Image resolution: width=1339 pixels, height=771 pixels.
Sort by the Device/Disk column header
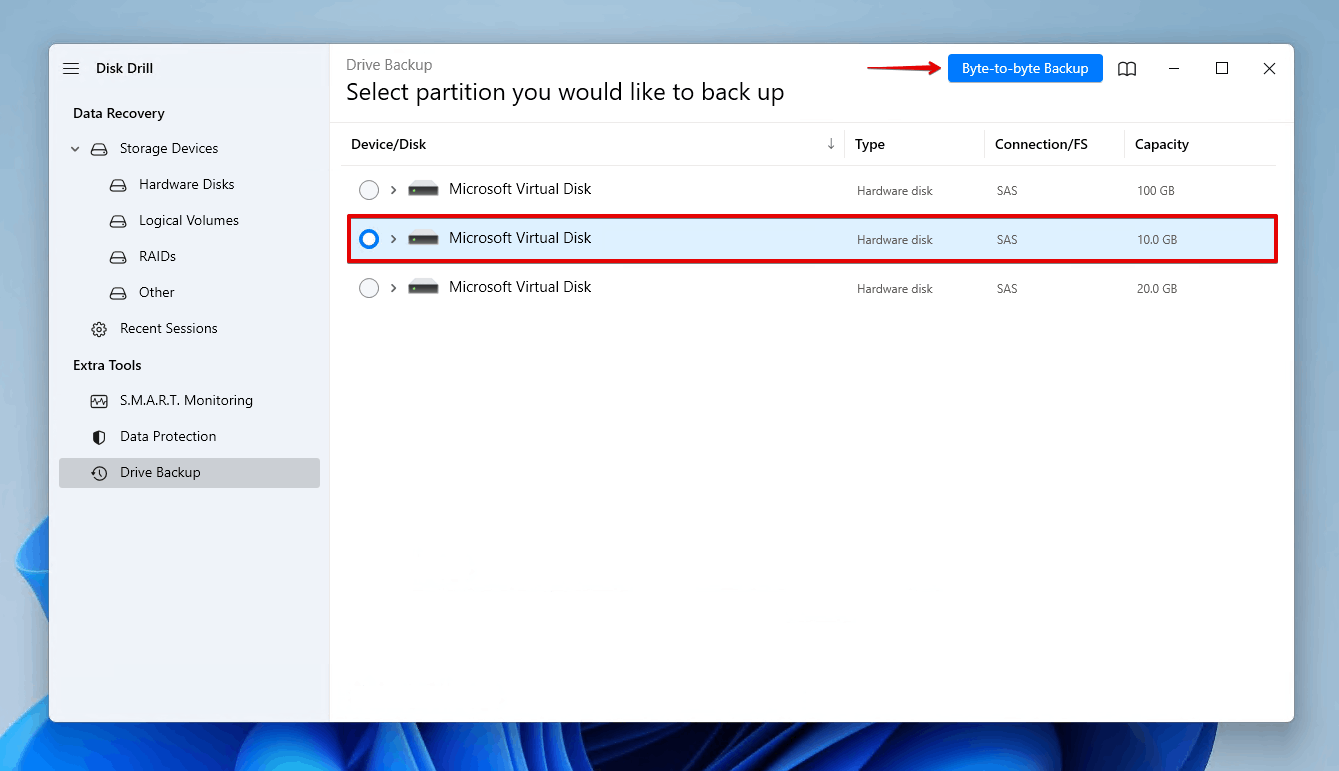[x=389, y=144]
